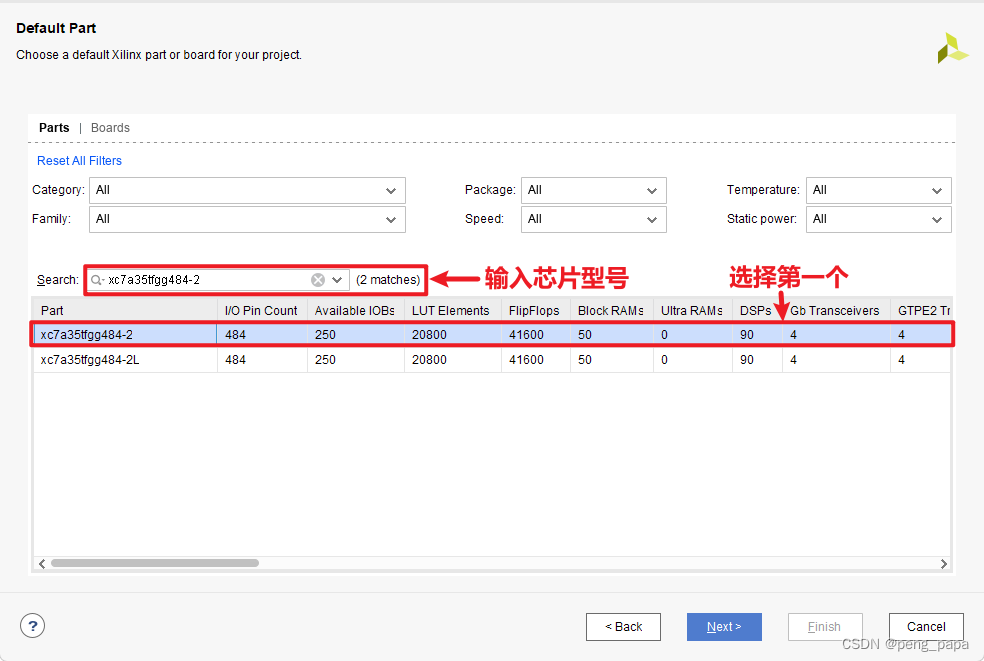Image resolution: width=984 pixels, height=661 pixels.
Task: Open the Speed dropdown
Action: [x=594, y=220]
